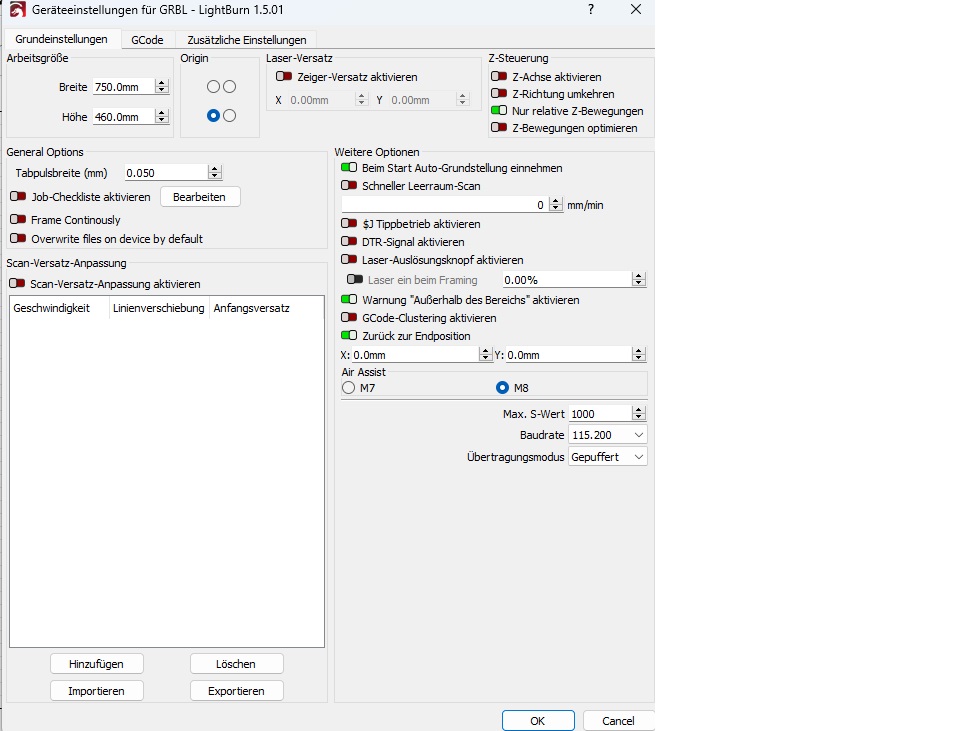Screen dimensions: 960x731
Task: Click the Tabpulsbreite input field
Action: [x=167, y=173]
